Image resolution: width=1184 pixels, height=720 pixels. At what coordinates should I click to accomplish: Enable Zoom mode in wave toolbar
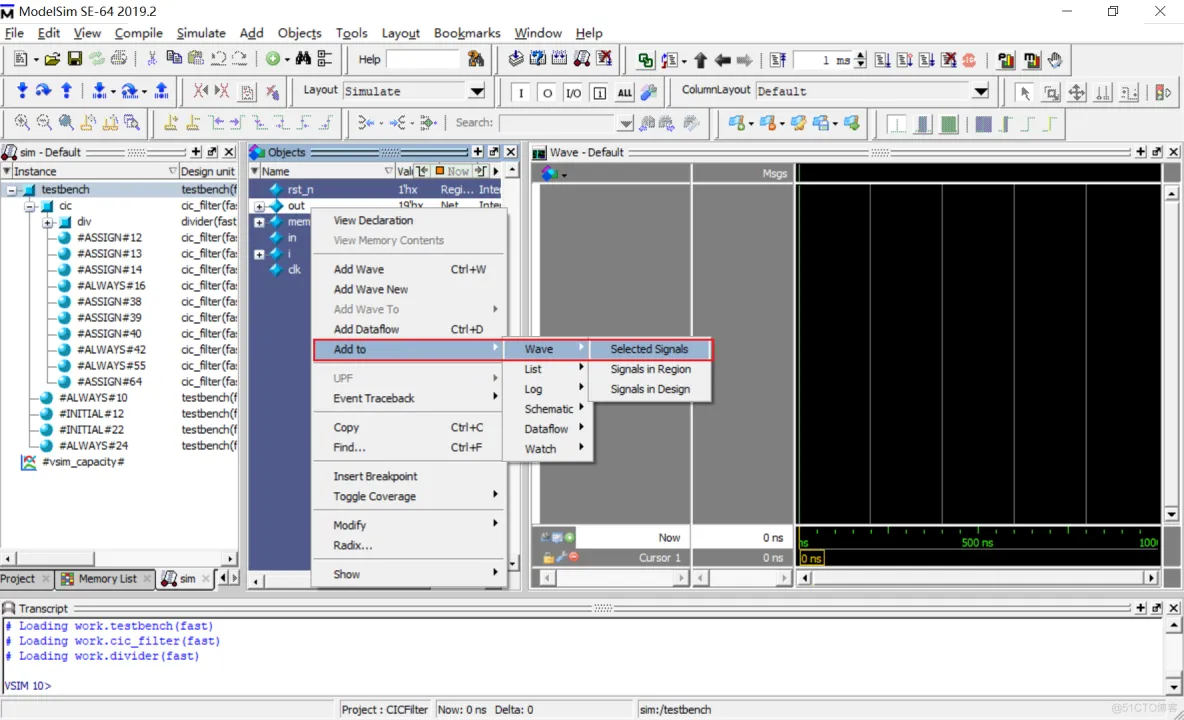1050,92
